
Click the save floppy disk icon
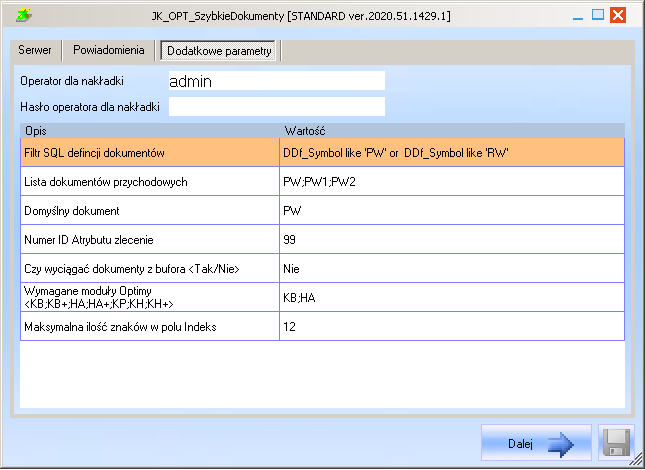pos(616,444)
